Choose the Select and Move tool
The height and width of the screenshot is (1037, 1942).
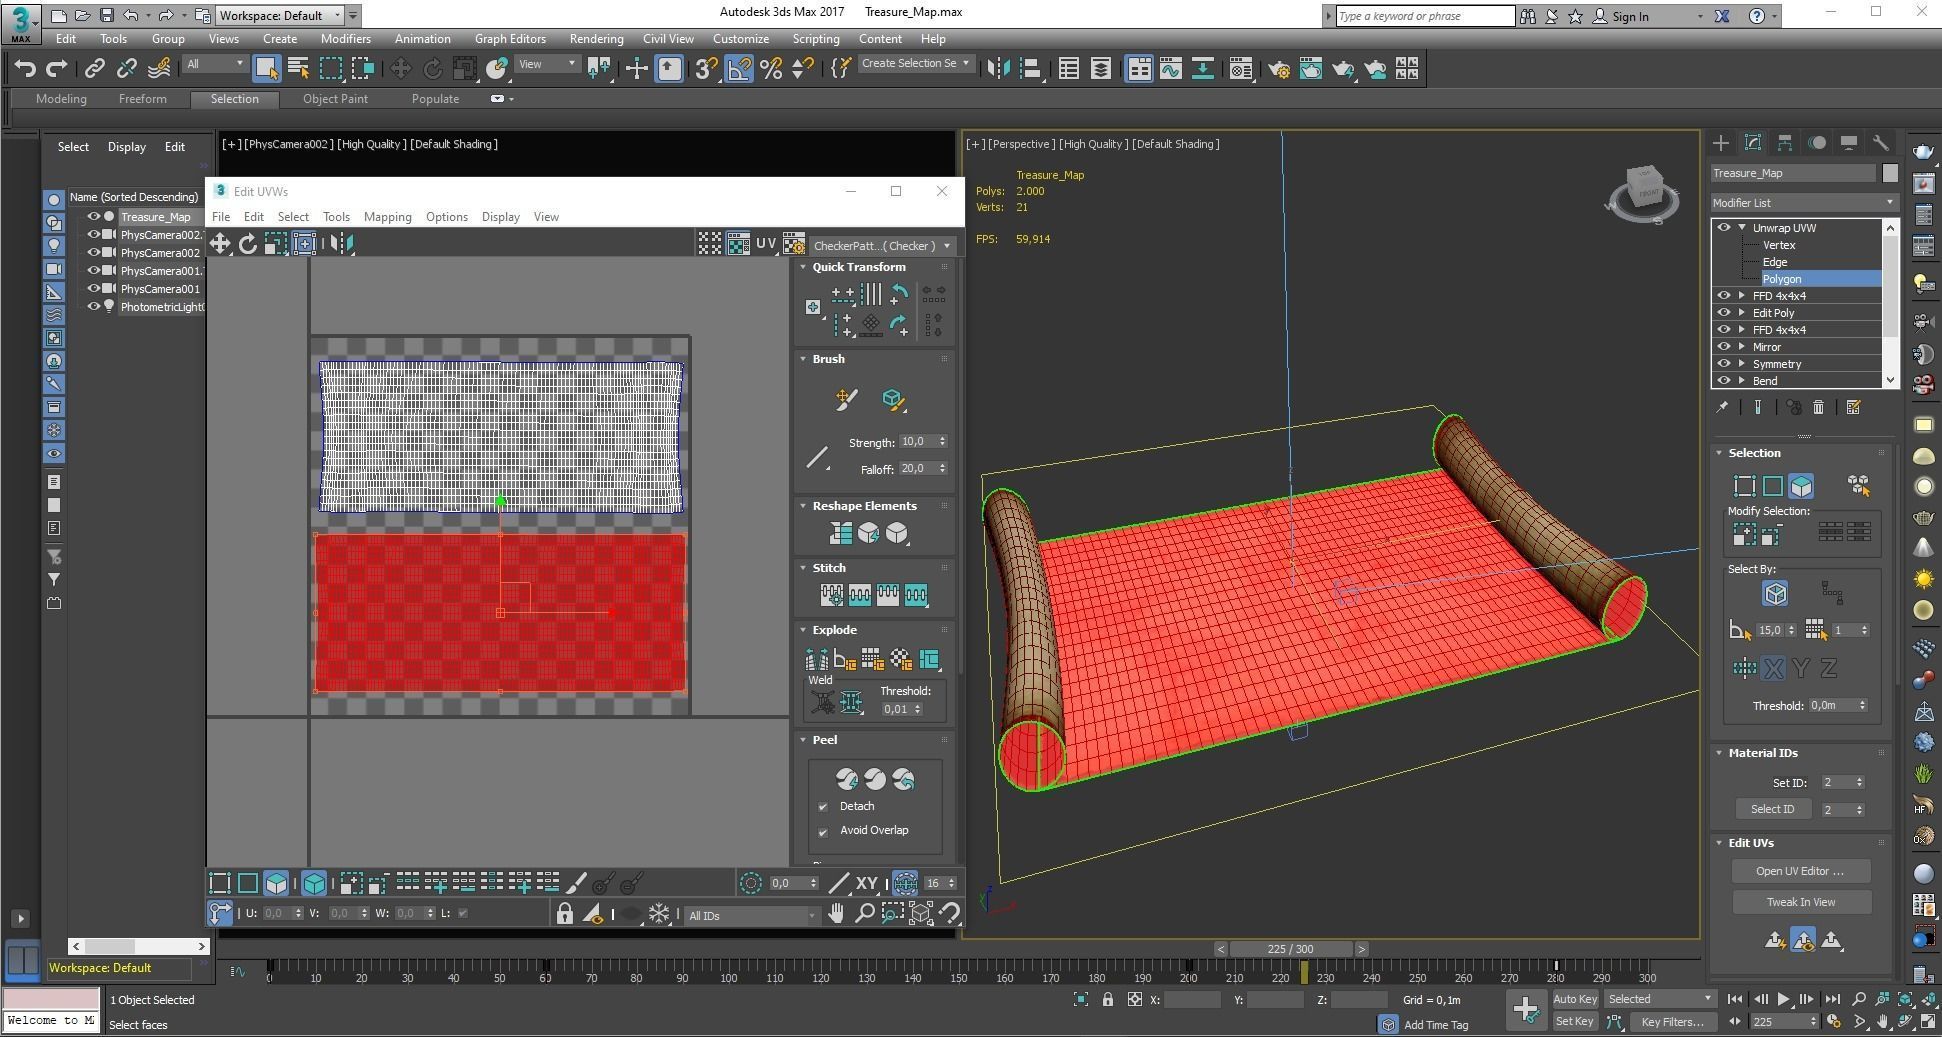tap(400, 68)
